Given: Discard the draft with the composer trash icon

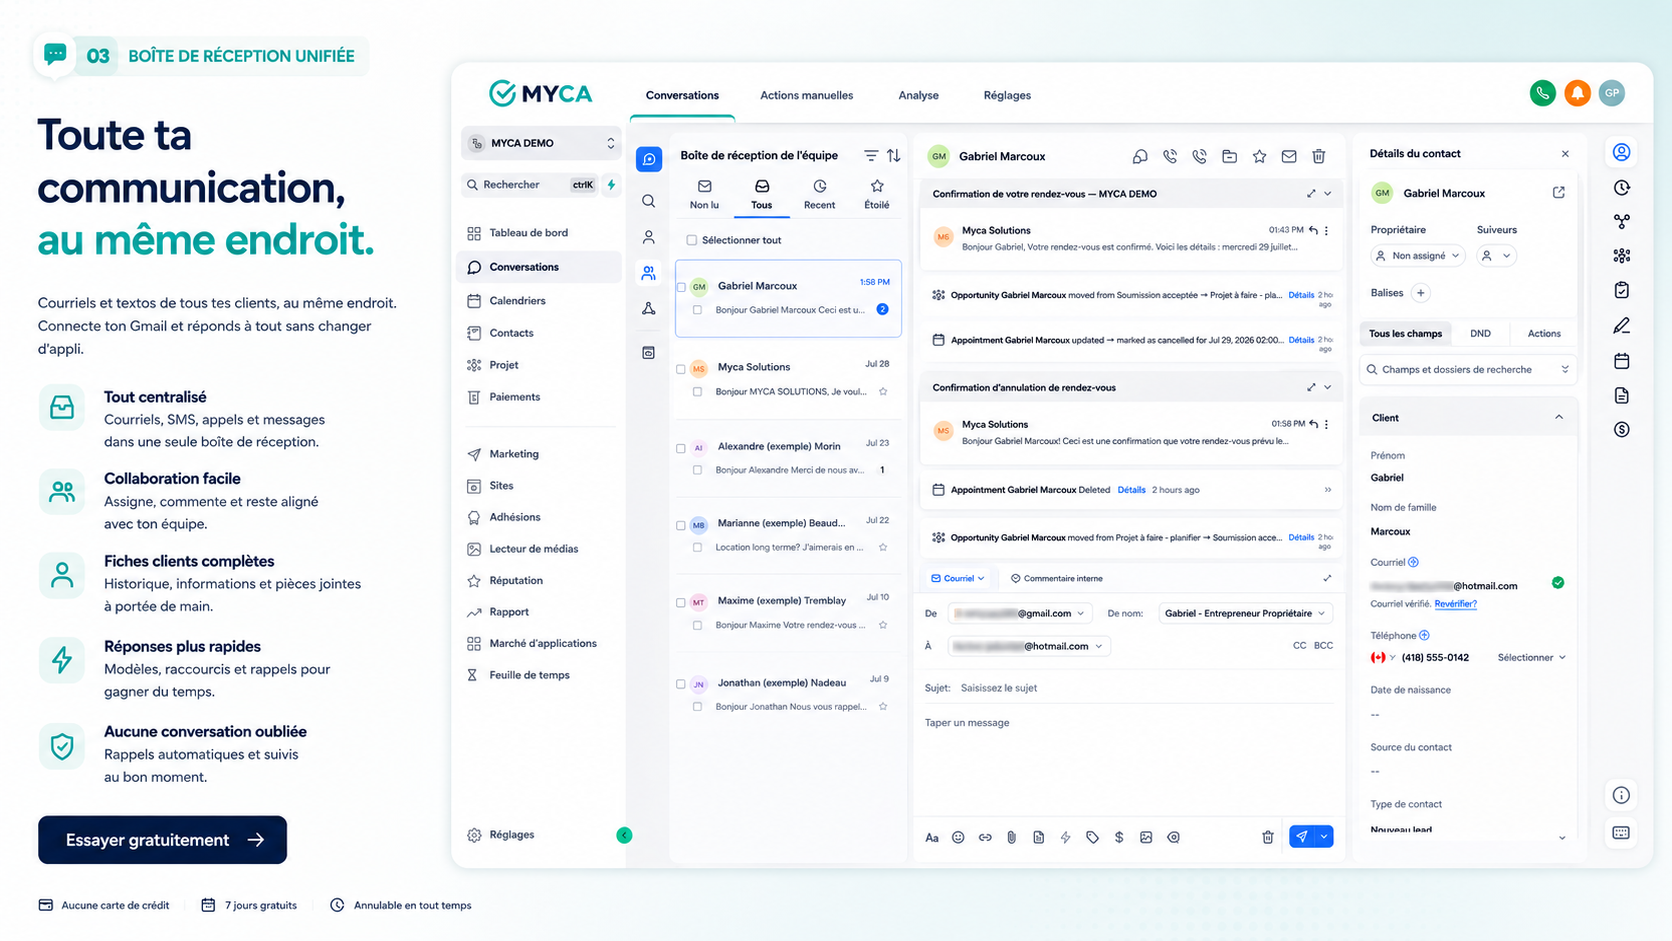Looking at the screenshot, I should (x=1267, y=837).
